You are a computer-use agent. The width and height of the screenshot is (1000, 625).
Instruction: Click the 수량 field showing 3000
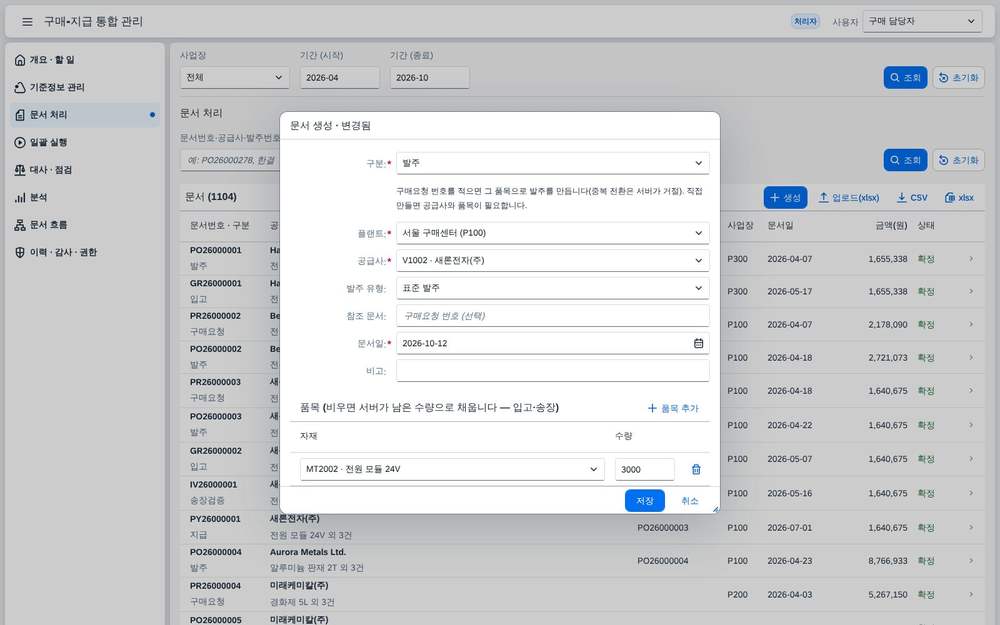[644, 469]
